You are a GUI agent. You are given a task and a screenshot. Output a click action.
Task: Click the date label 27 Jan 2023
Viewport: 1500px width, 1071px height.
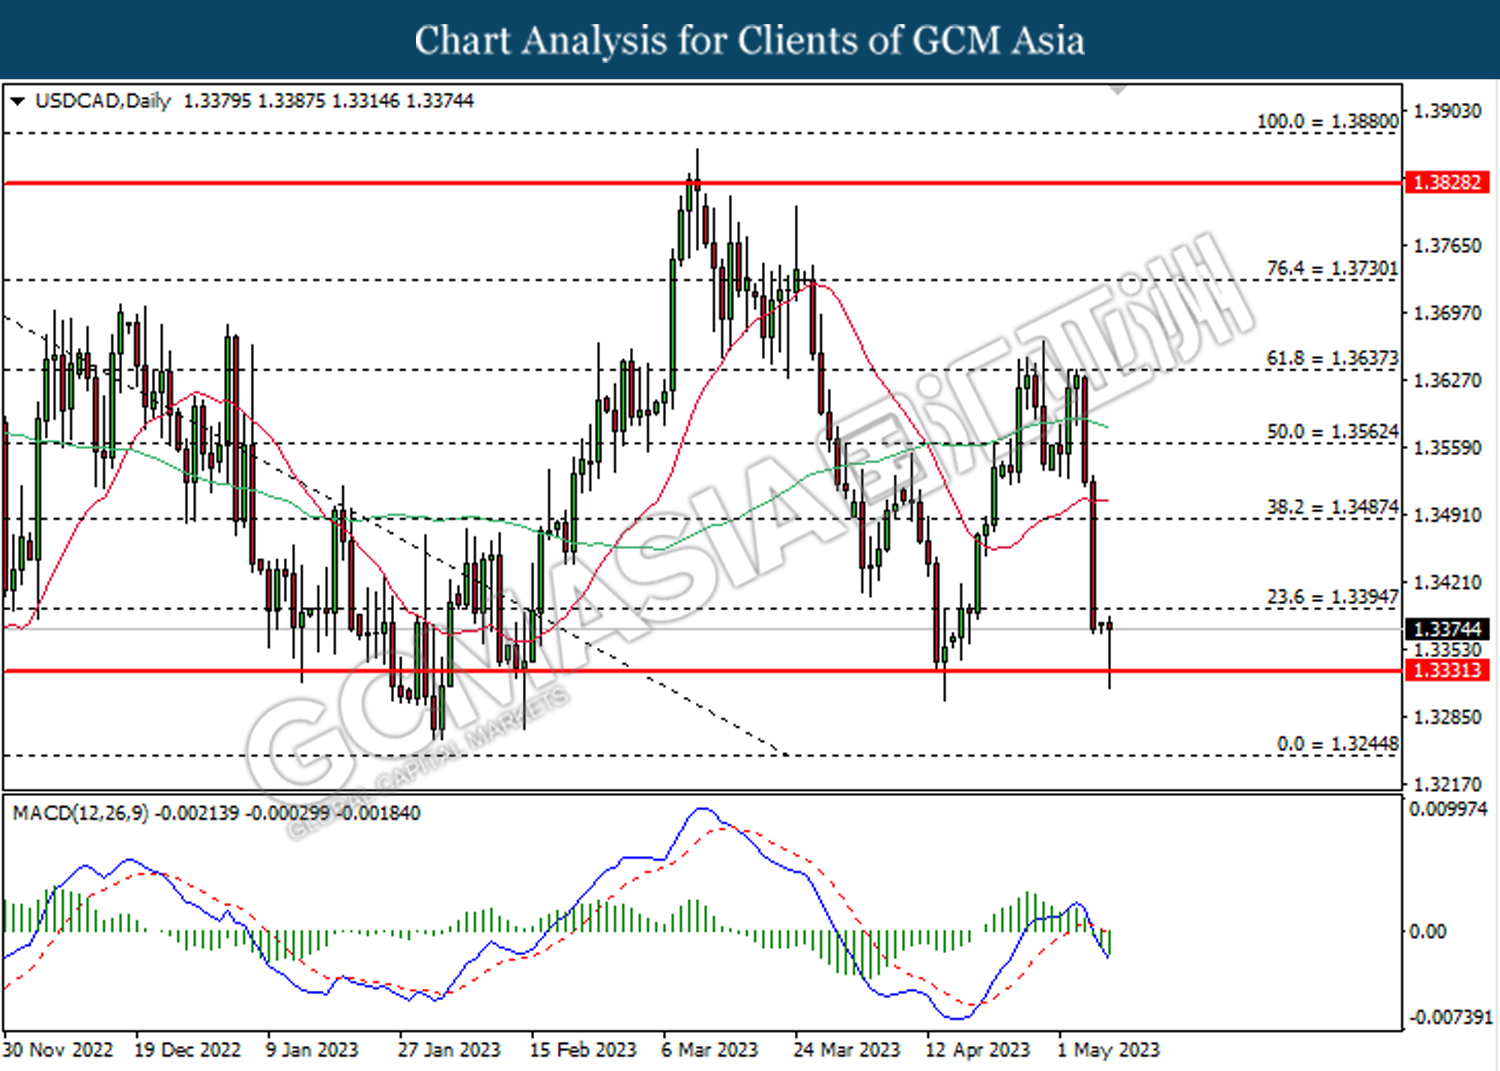pyautogui.click(x=449, y=1050)
